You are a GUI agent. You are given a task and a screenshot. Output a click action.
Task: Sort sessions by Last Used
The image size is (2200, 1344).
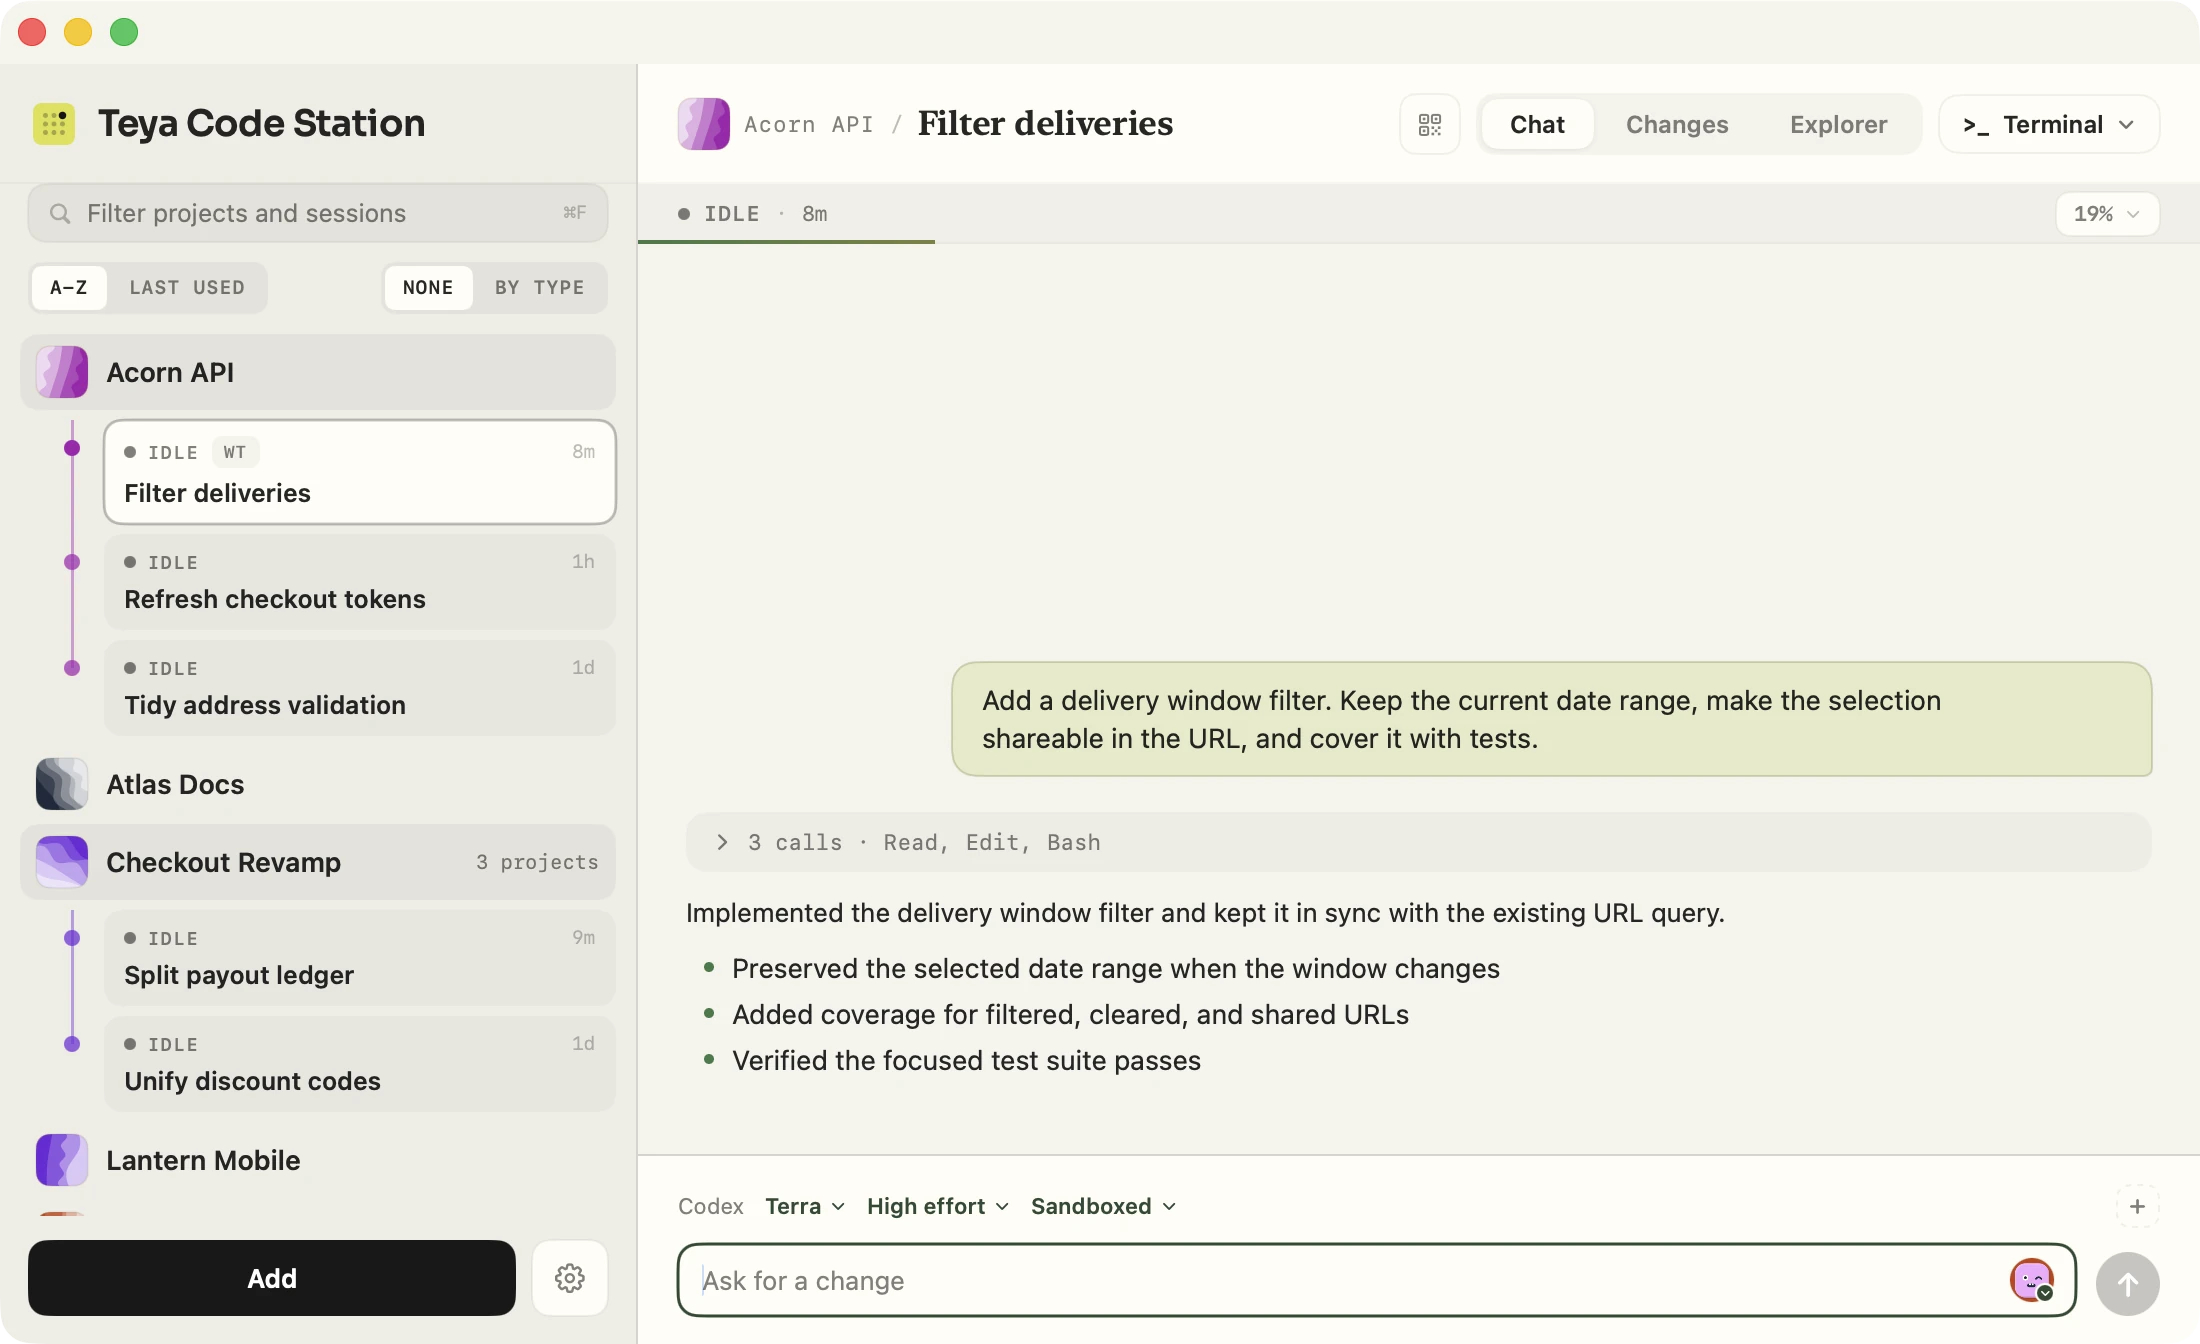coord(187,288)
